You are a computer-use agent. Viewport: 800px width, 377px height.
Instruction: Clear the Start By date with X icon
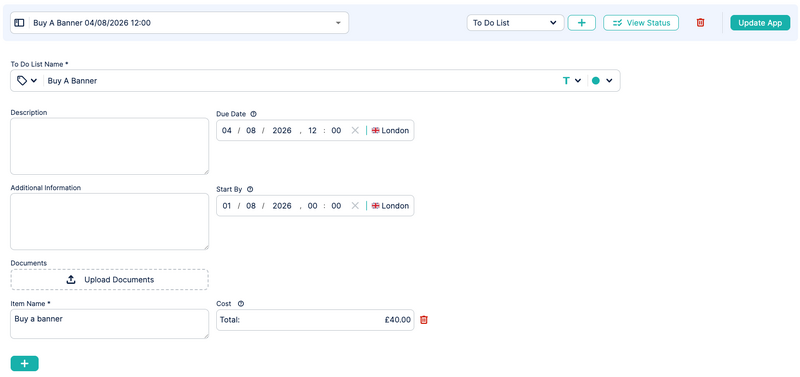[355, 206]
